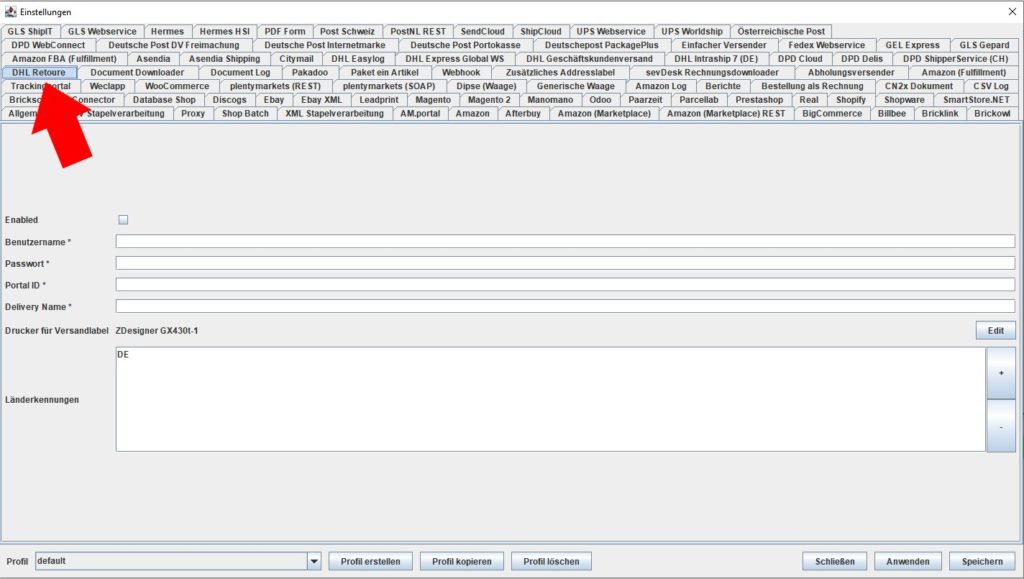Open the Magento 2 tab
1024x579 pixels.
coord(489,100)
